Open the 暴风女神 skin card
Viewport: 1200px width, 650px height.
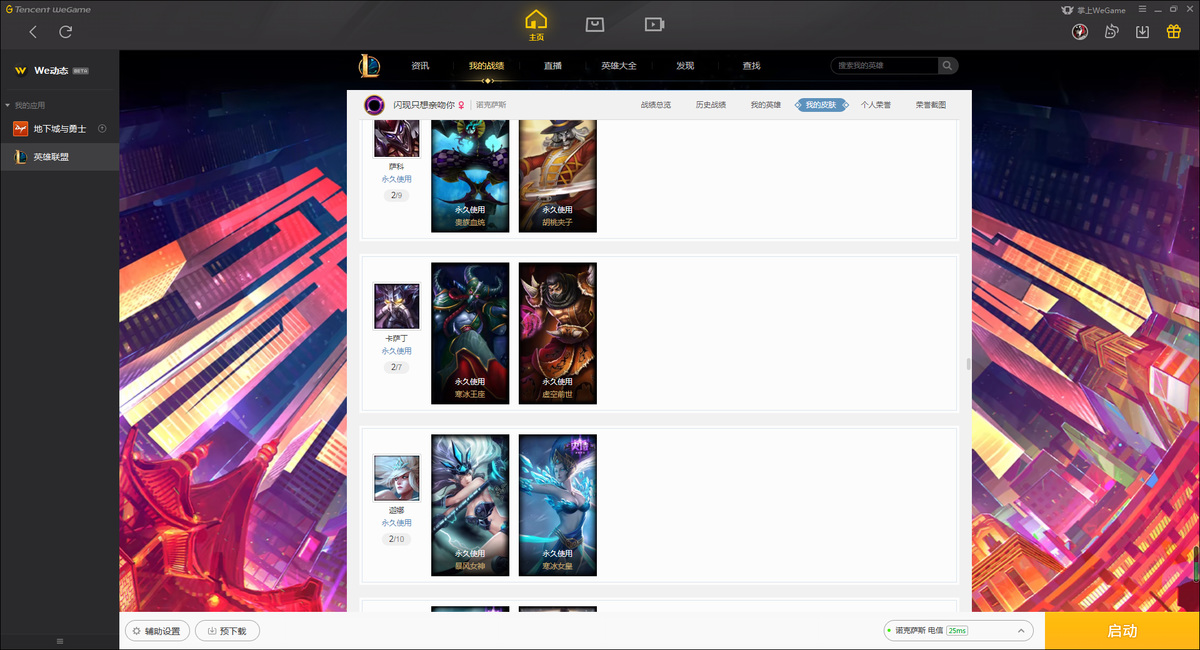[x=470, y=505]
